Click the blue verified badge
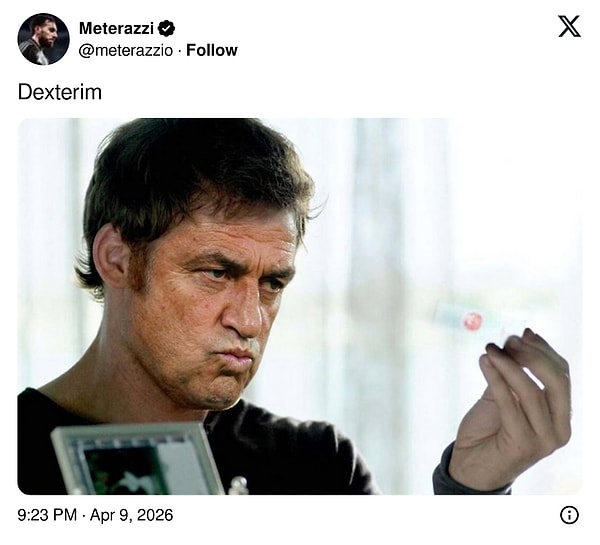600x545 pixels. coord(166,28)
